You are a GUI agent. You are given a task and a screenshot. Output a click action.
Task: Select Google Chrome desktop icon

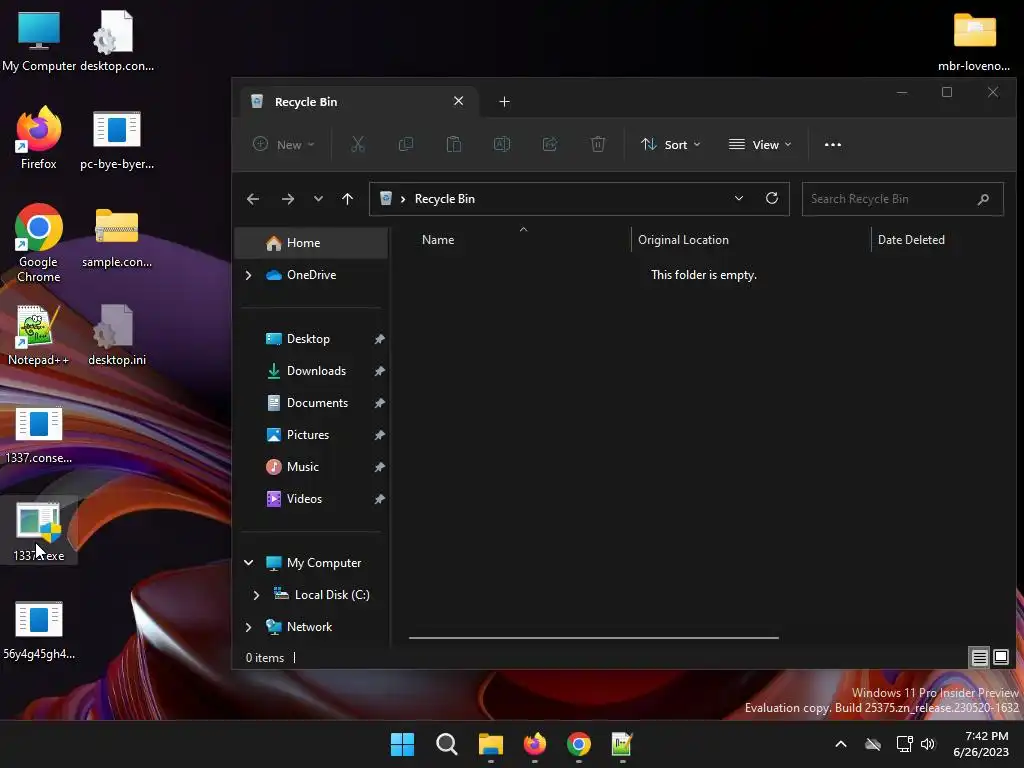(x=39, y=243)
